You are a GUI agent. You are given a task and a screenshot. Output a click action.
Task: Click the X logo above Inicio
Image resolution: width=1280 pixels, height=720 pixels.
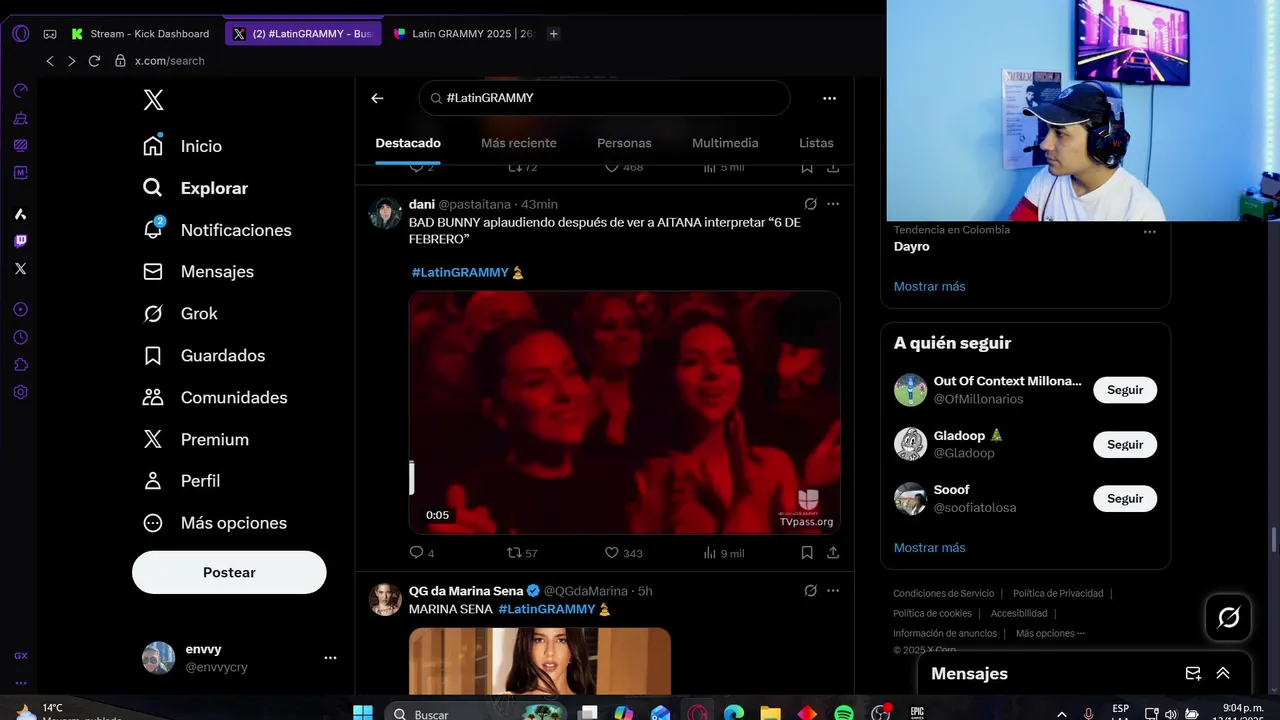[x=153, y=100]
